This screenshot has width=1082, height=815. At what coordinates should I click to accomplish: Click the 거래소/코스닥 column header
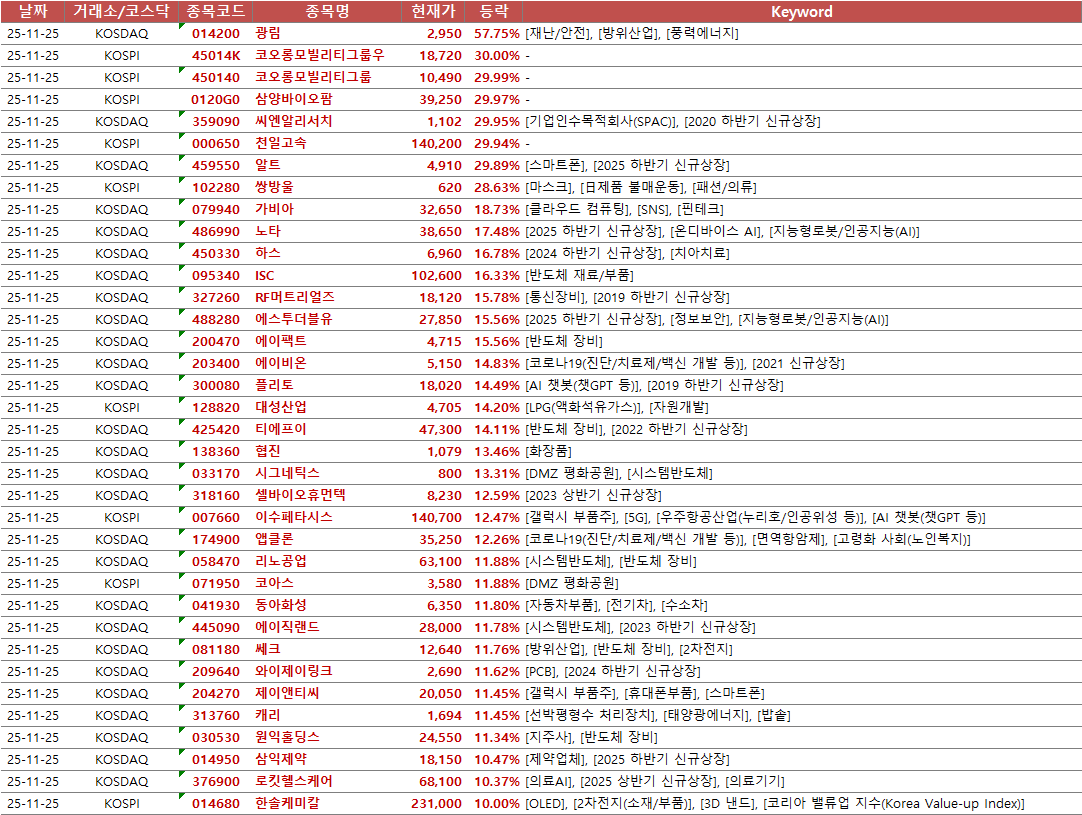click(x=121, y=11)
